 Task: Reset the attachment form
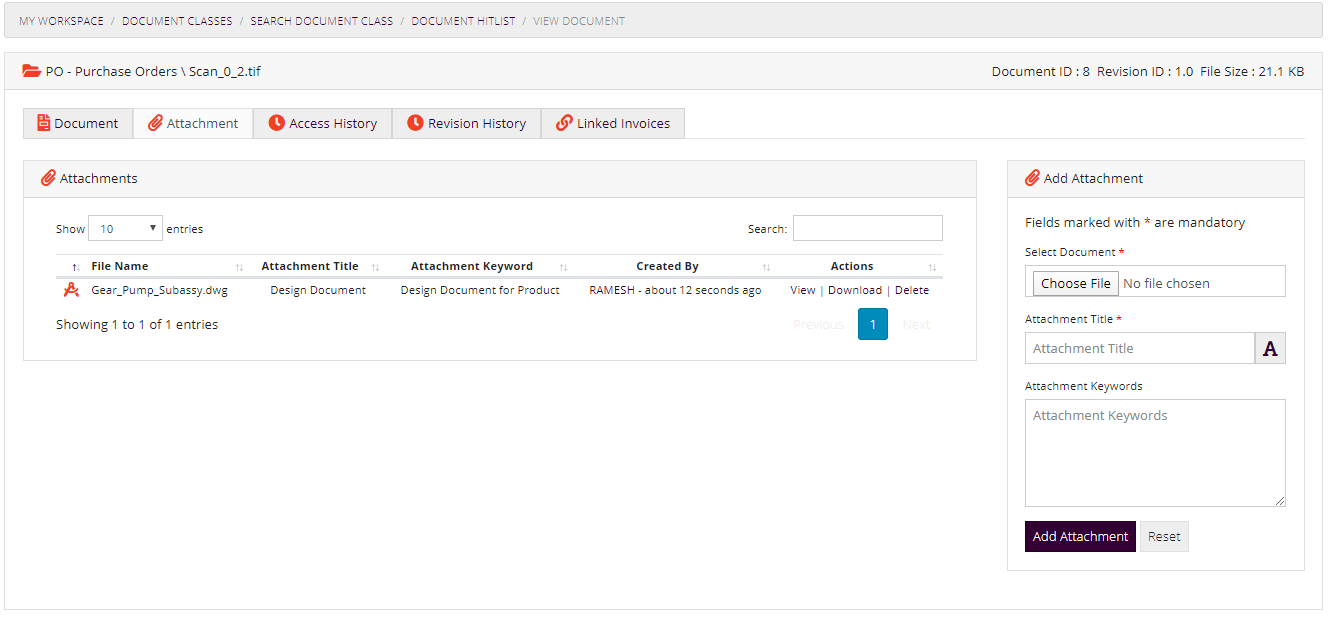[1164, 536]
